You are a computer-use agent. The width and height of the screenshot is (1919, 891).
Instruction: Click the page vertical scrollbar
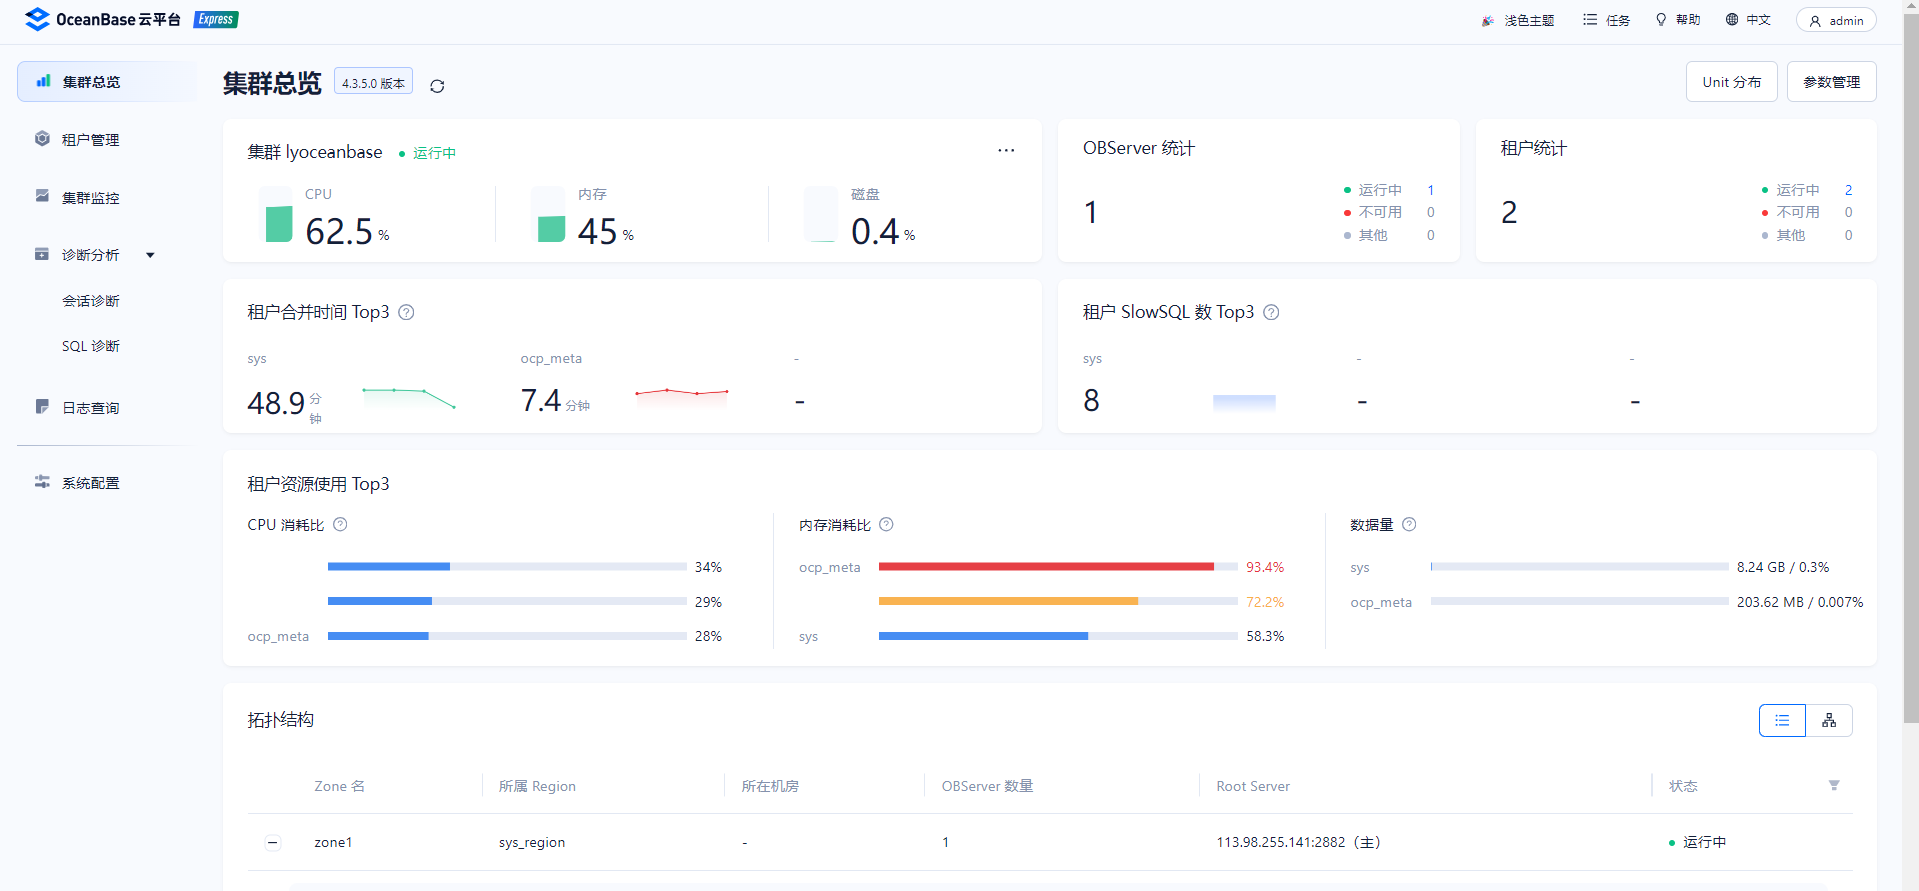[1910, 370]
